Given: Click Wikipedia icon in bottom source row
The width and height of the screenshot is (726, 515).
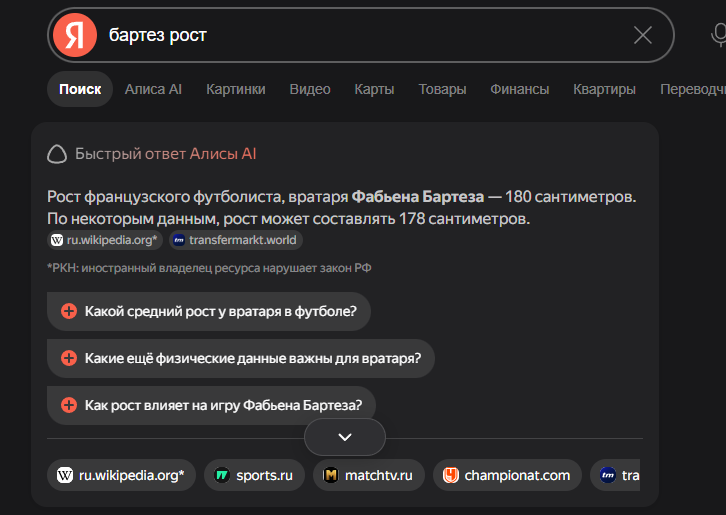Looking at the screenshot, I should (65, 475).
